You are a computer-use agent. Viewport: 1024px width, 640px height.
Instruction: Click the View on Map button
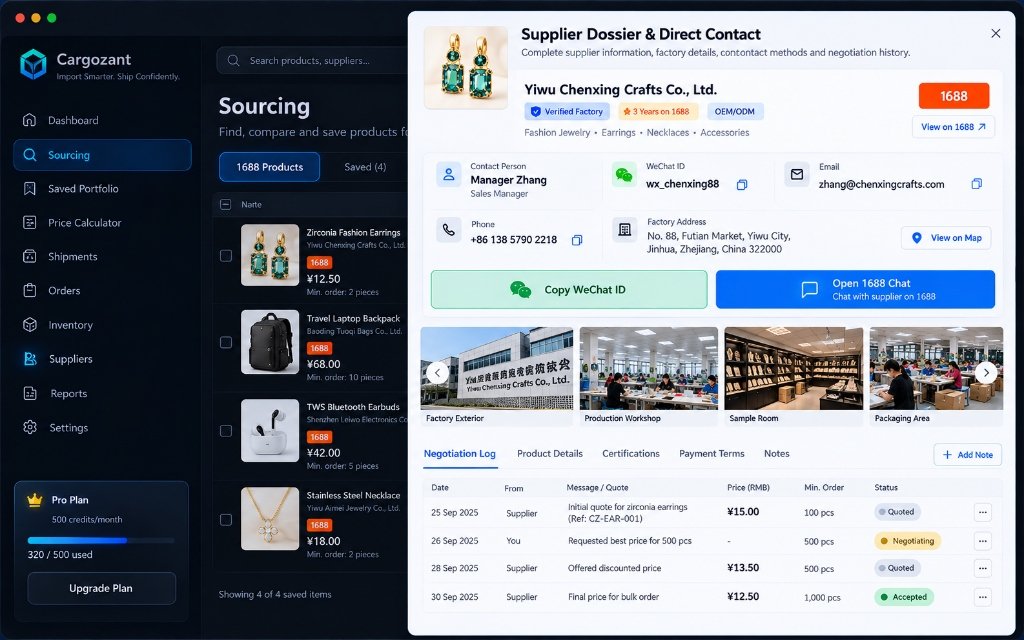(x=946, y=238)
